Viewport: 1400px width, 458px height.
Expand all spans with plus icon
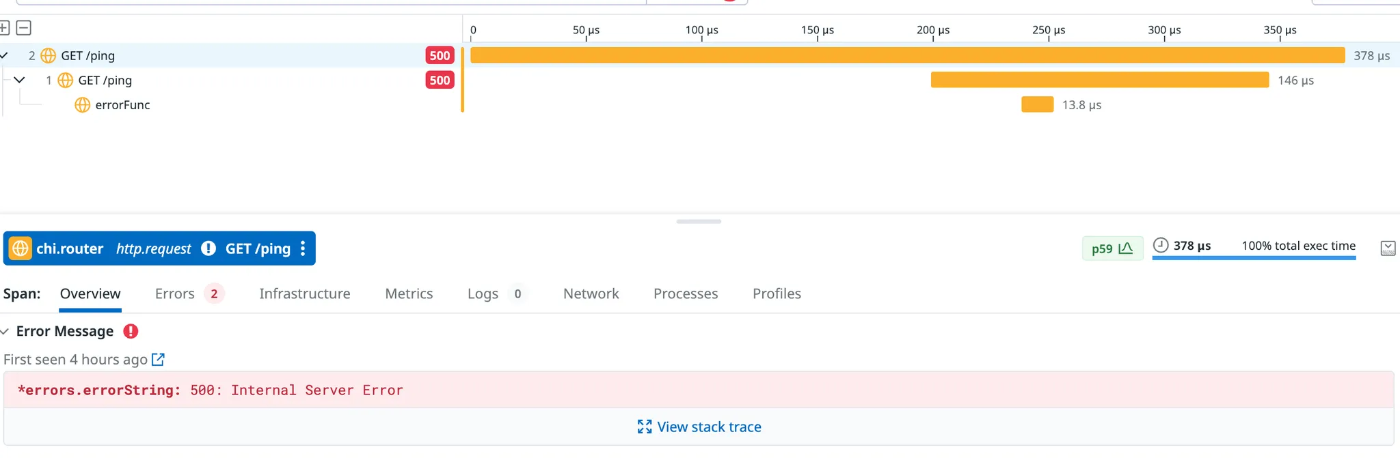pos(5,28)
